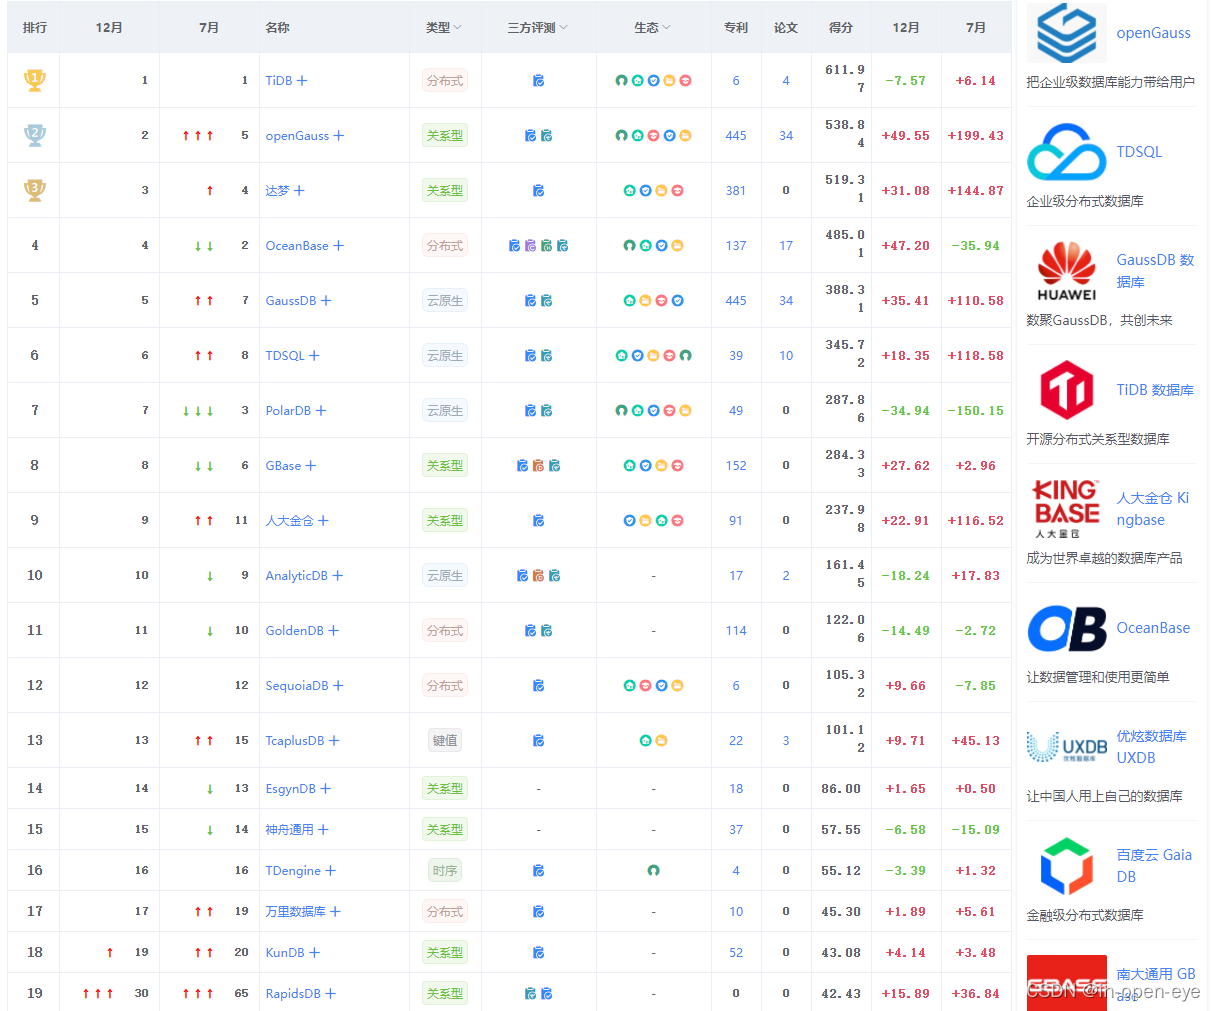1215x1011 pixels.
Task: Click the evaluation icon in 万里数据库 row
Action: pyautogui.click(x=538, y=912)
